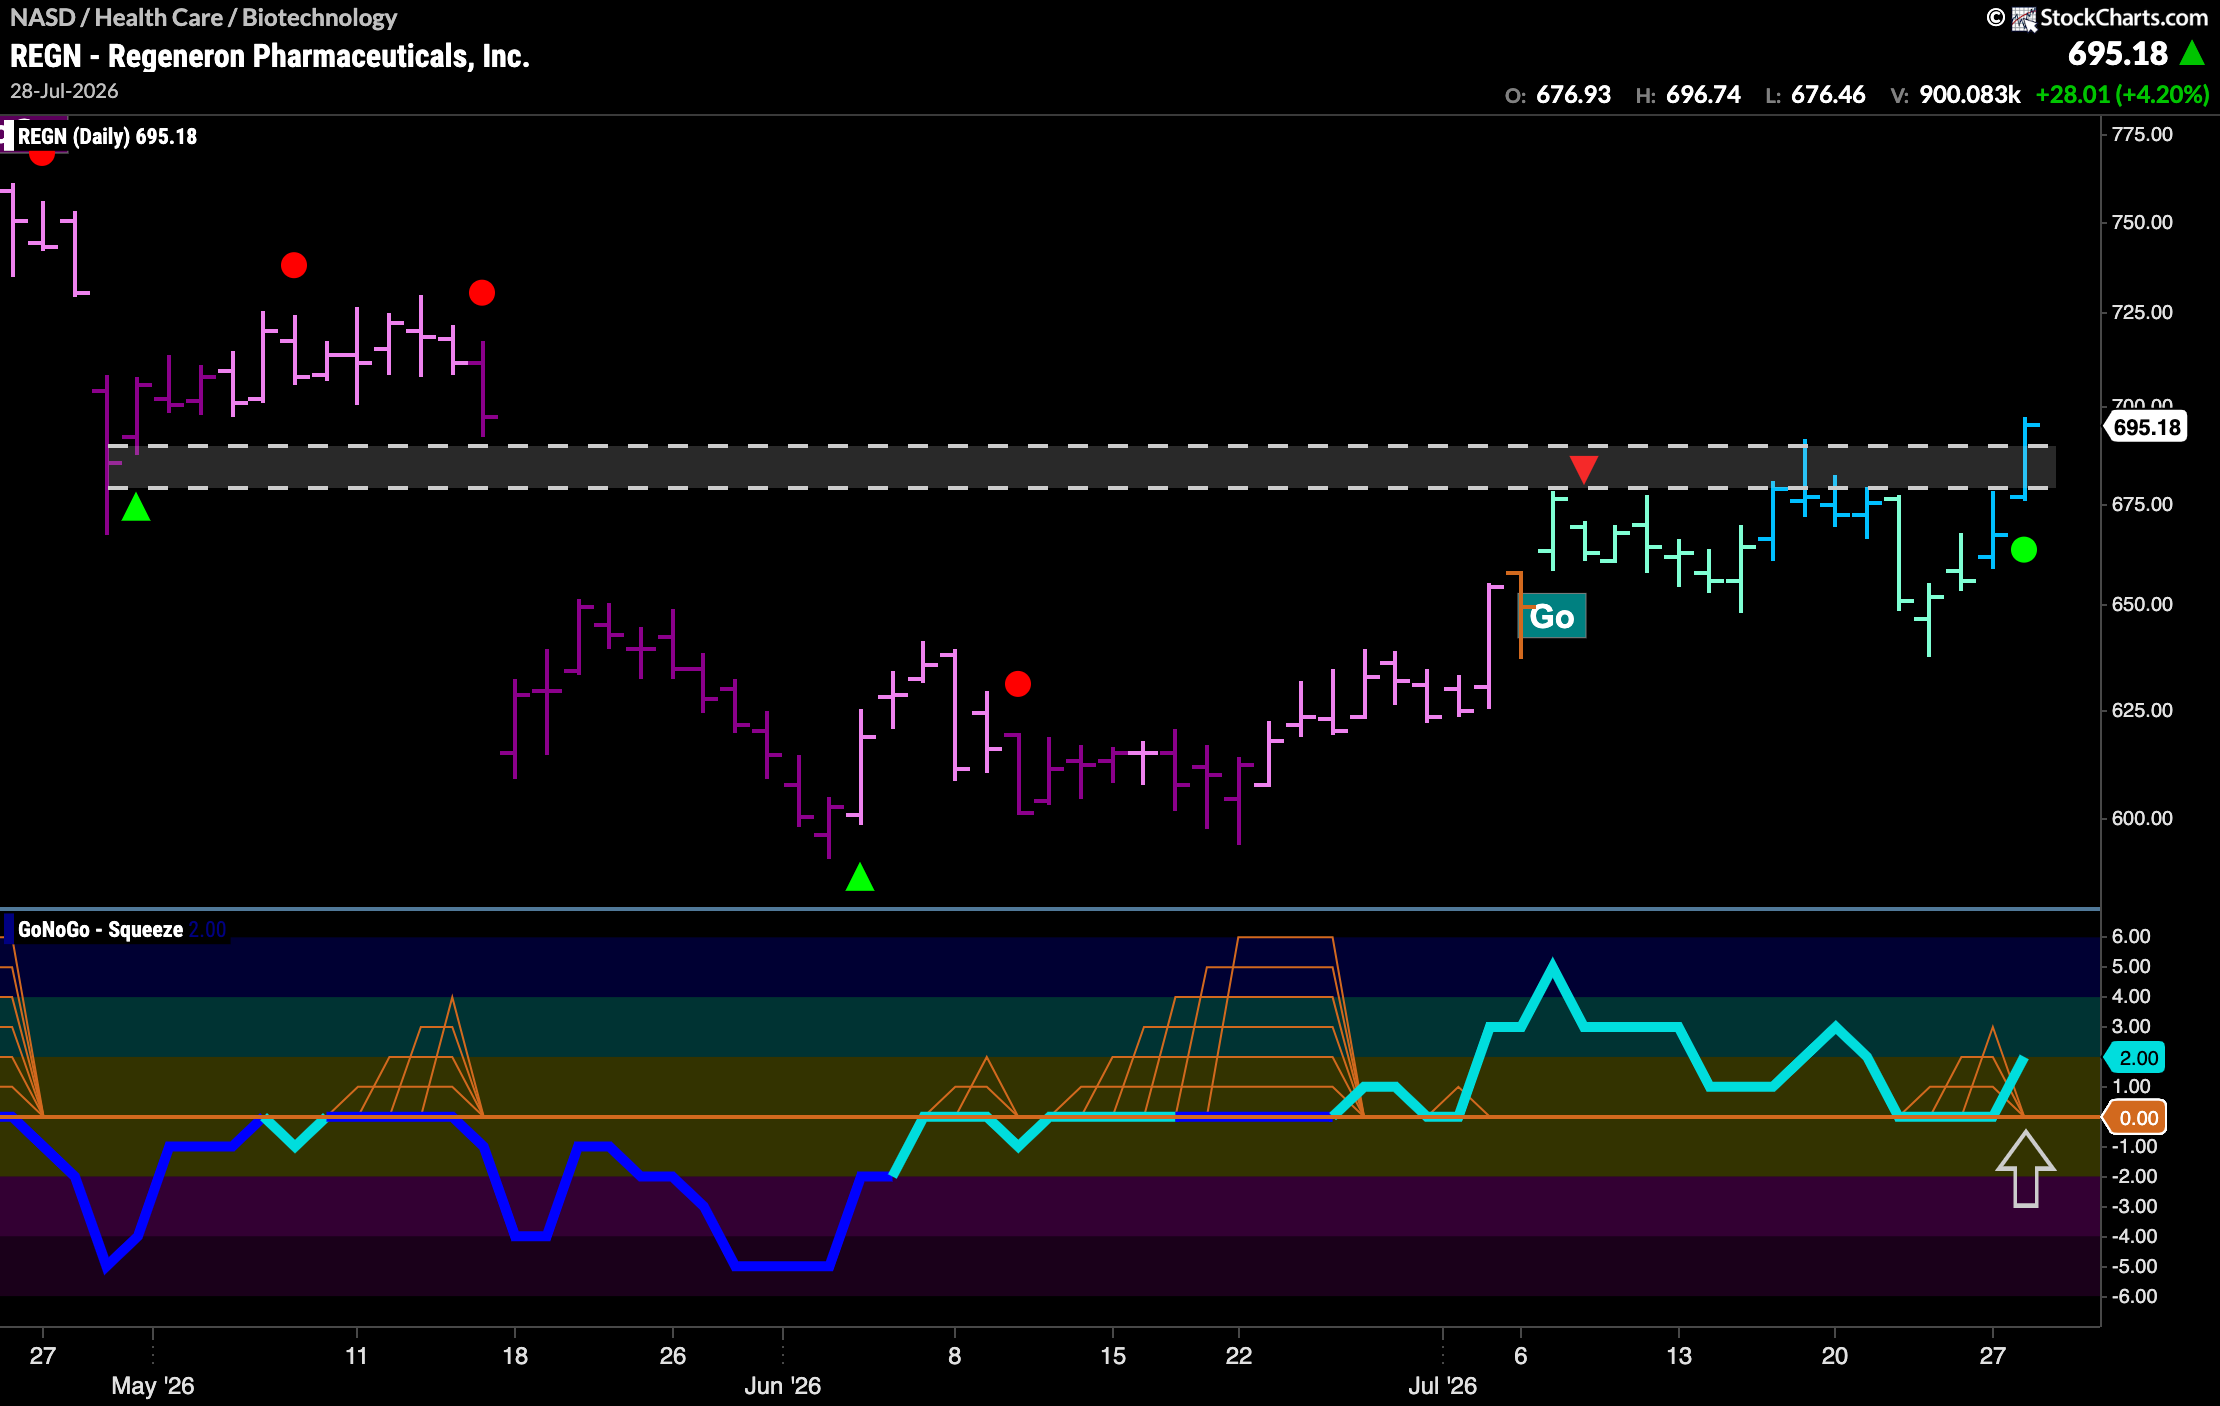This screenshot has width=2220, height=1406.
Task: Click the NASD / Health Care / Biotechnology text
Action: (203, 17)
